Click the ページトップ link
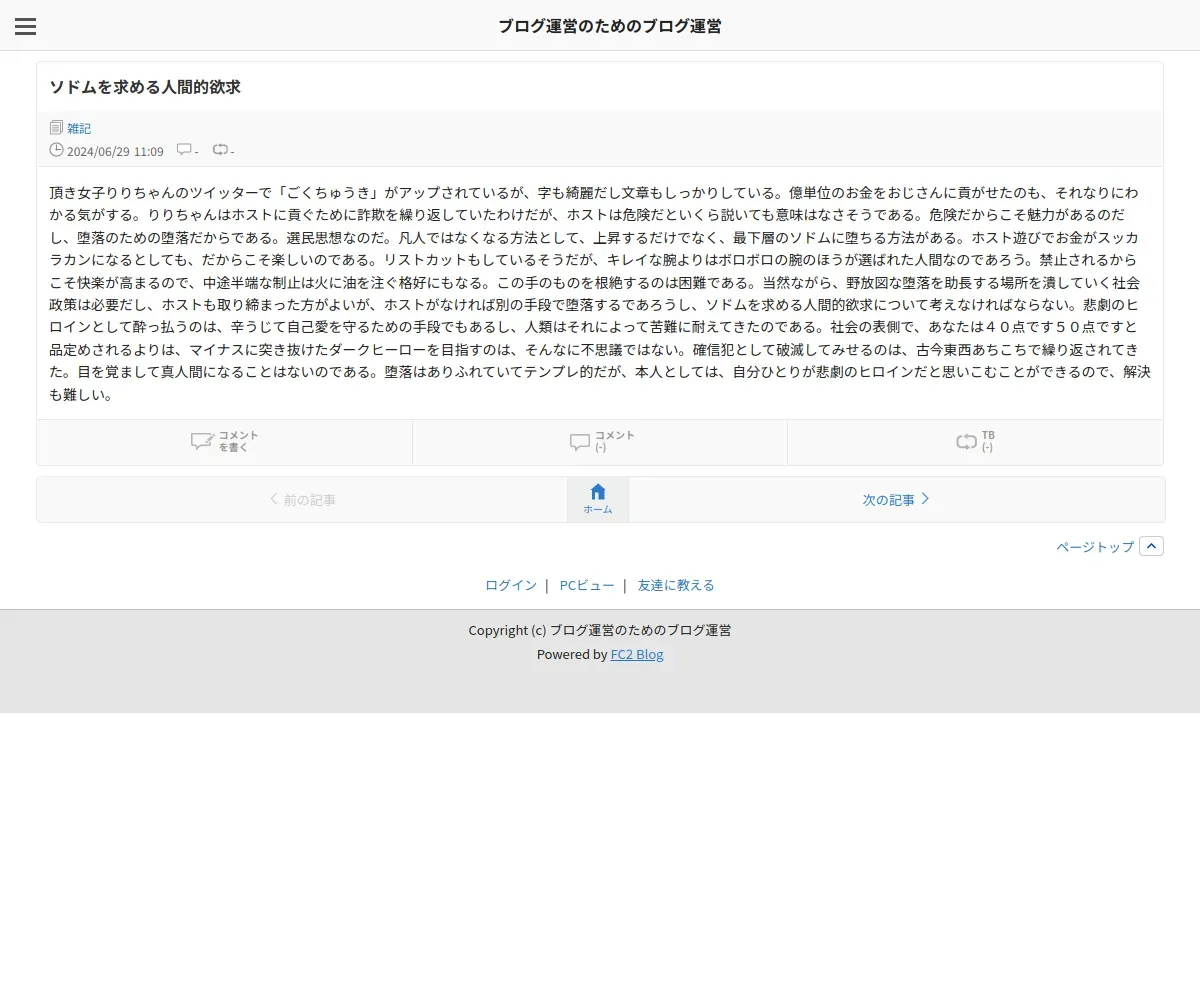This screenshot has width=1200, height=1000. click(1095, 547)
